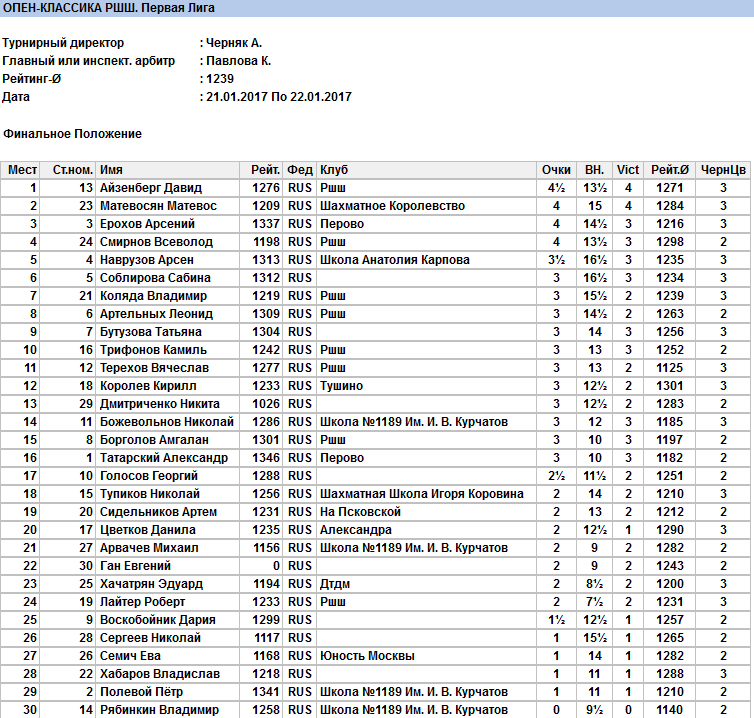This screenshot has height=718, width=754.
Task: Click the 'Финальное Положение' heading
Action: coord(72,134)
